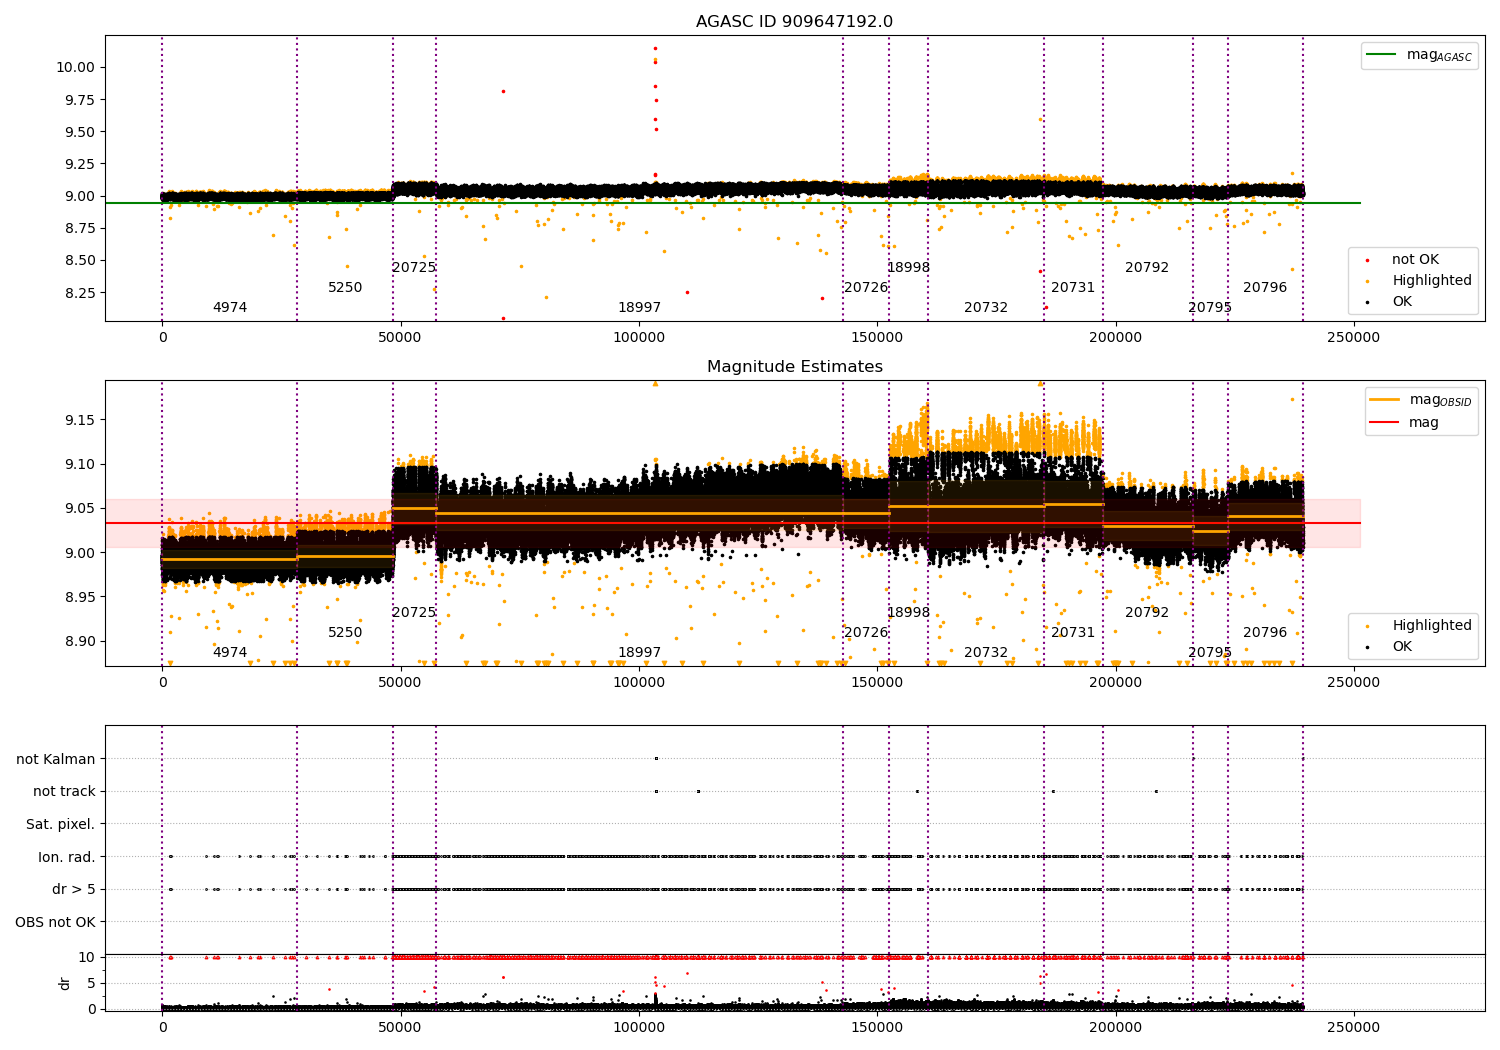
Task: Click the 'Magnitude Estimates' plot title
Action: (794, 367)
